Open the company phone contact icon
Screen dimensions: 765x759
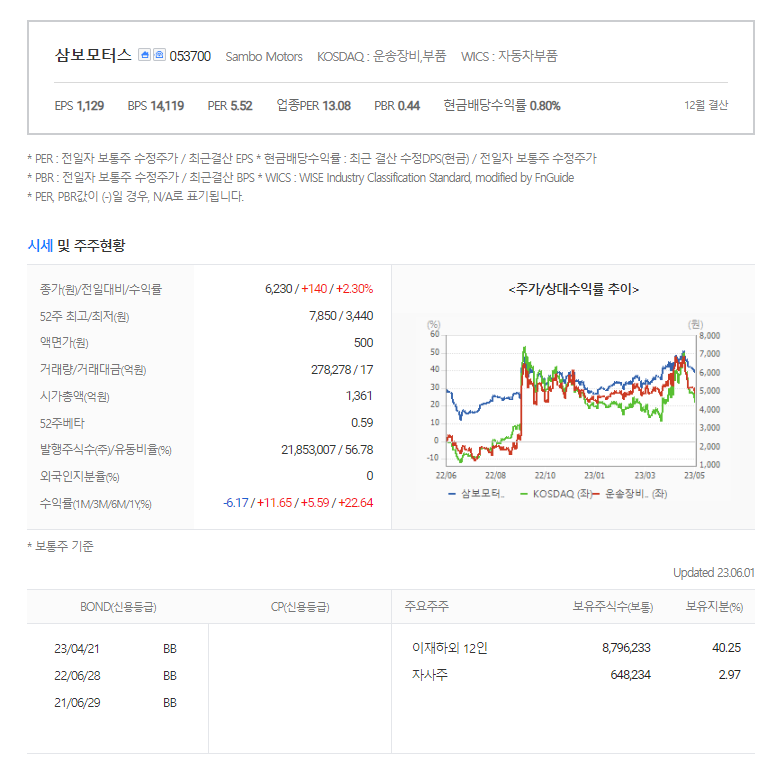click(160, 55)
